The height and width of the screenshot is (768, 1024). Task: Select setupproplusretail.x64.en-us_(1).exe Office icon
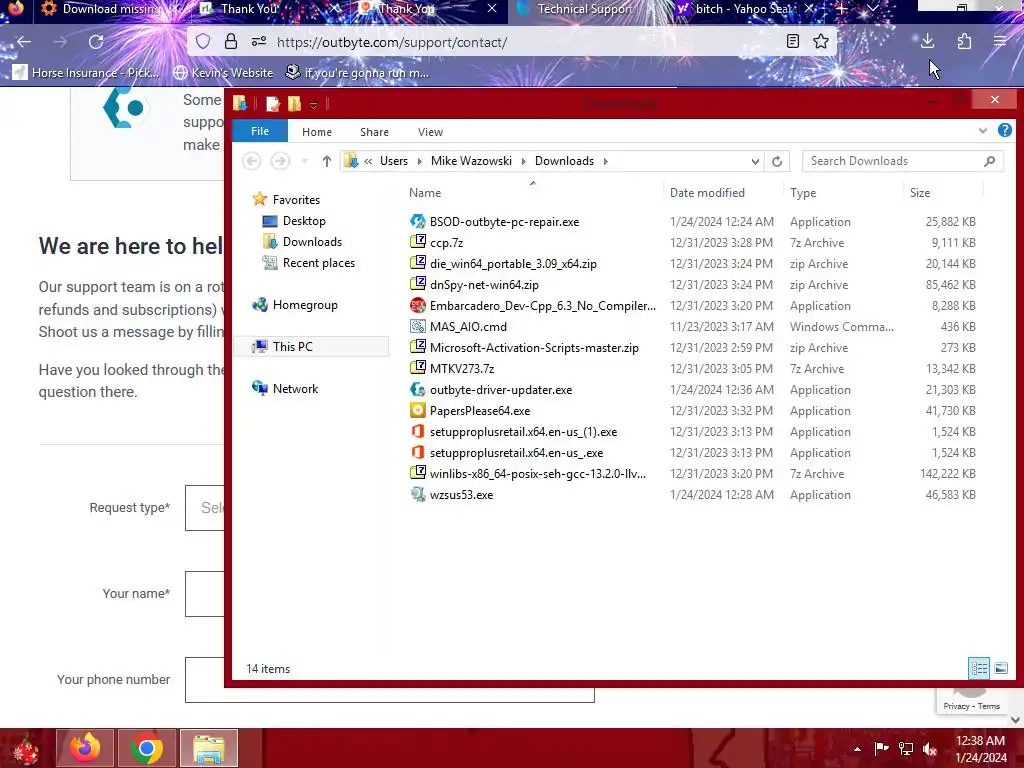418,432
